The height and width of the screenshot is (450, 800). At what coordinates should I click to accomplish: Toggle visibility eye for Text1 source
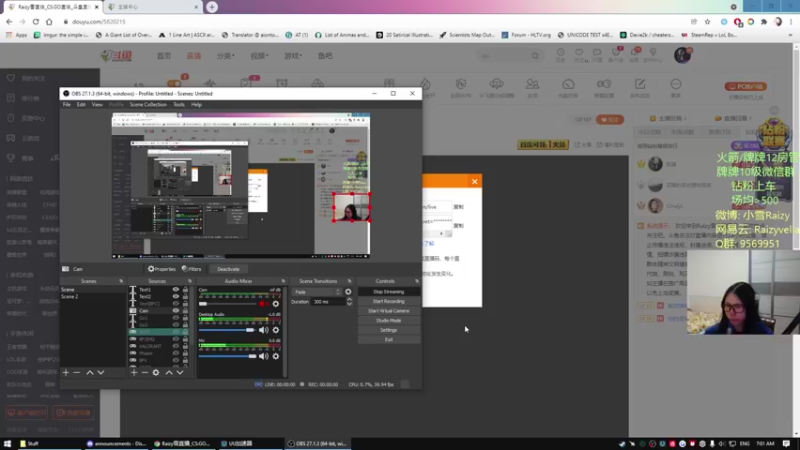coord(176,289)
